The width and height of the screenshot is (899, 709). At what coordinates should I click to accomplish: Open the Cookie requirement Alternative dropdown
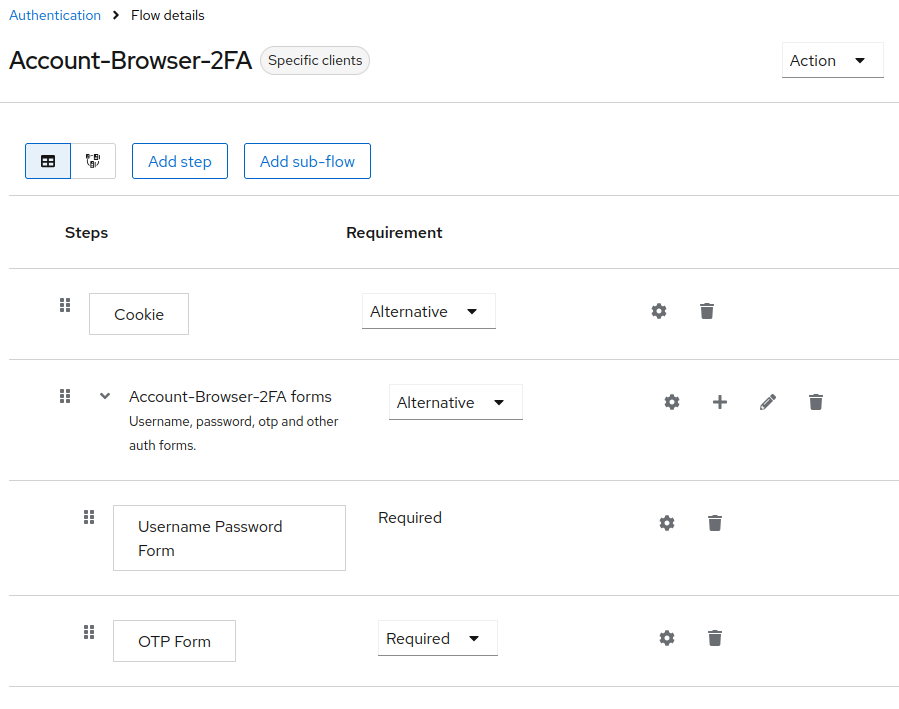point(429,311)
